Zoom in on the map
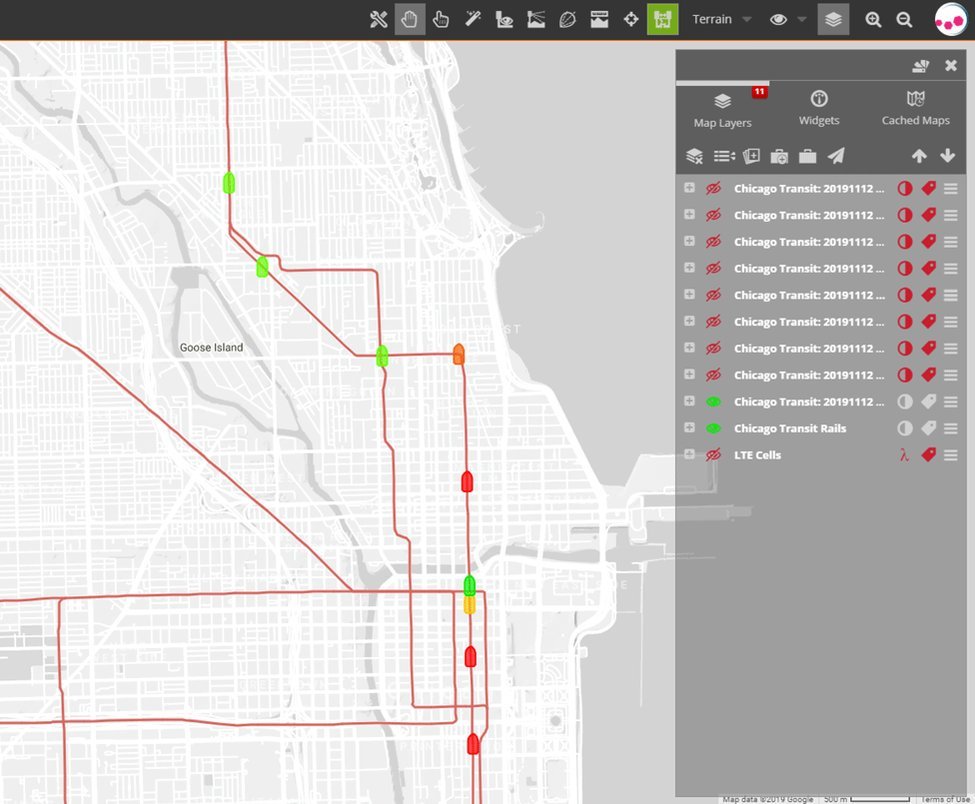This screenshot has width=975, height=804. pyautogui.click(x=873, y=19)
